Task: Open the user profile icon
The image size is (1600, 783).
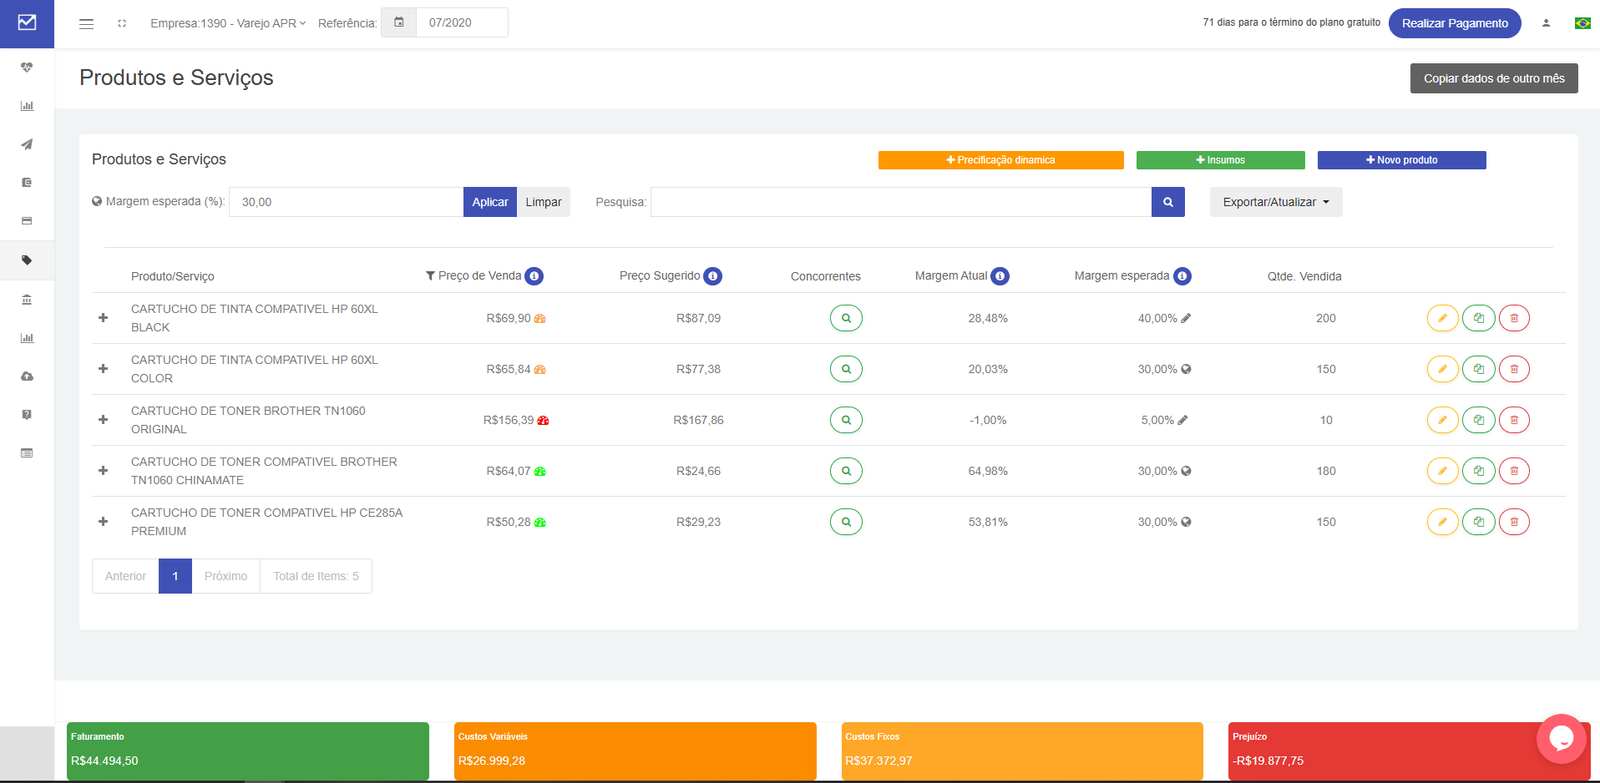Action: 1546,23
